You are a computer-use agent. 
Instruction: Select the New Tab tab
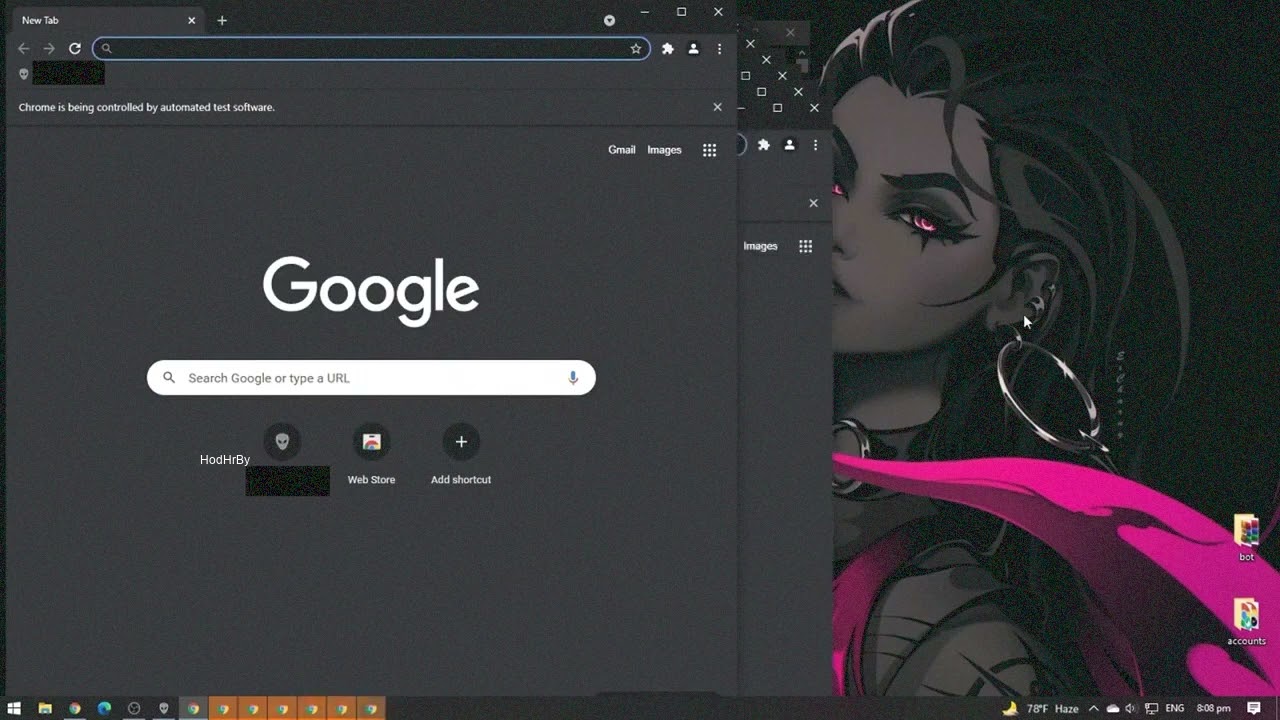point(107,20)
